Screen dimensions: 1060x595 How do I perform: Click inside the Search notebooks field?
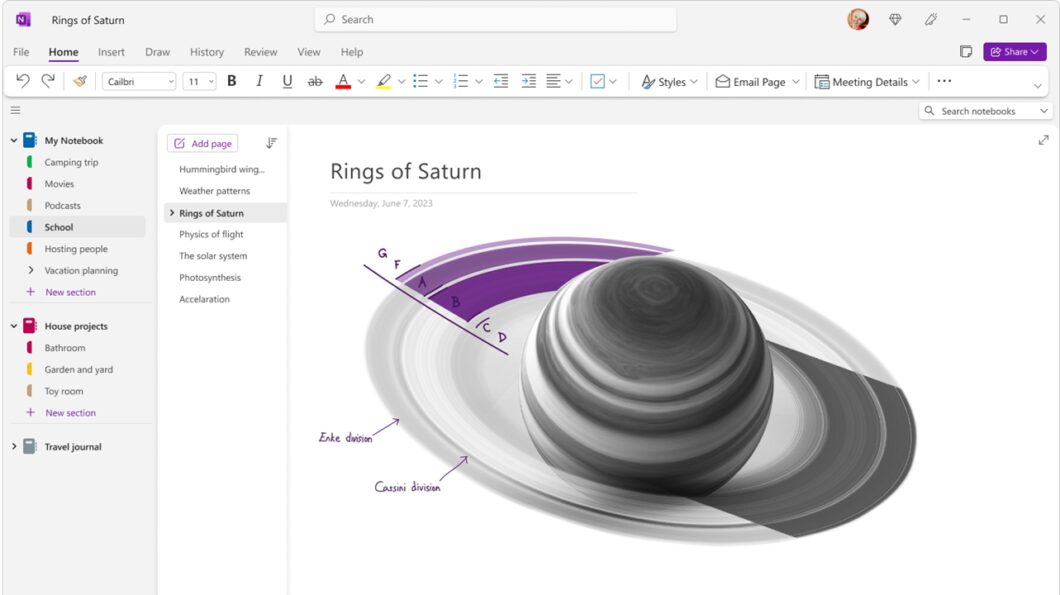click(985, 111)
